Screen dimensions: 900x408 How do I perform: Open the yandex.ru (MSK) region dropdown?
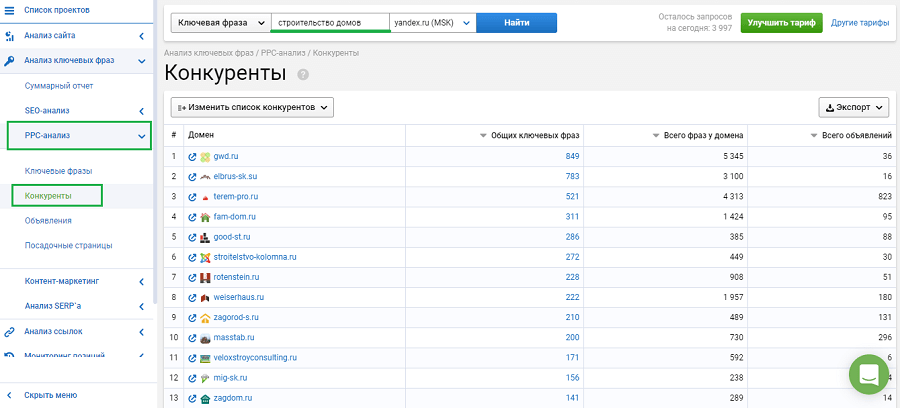[431, 23]
